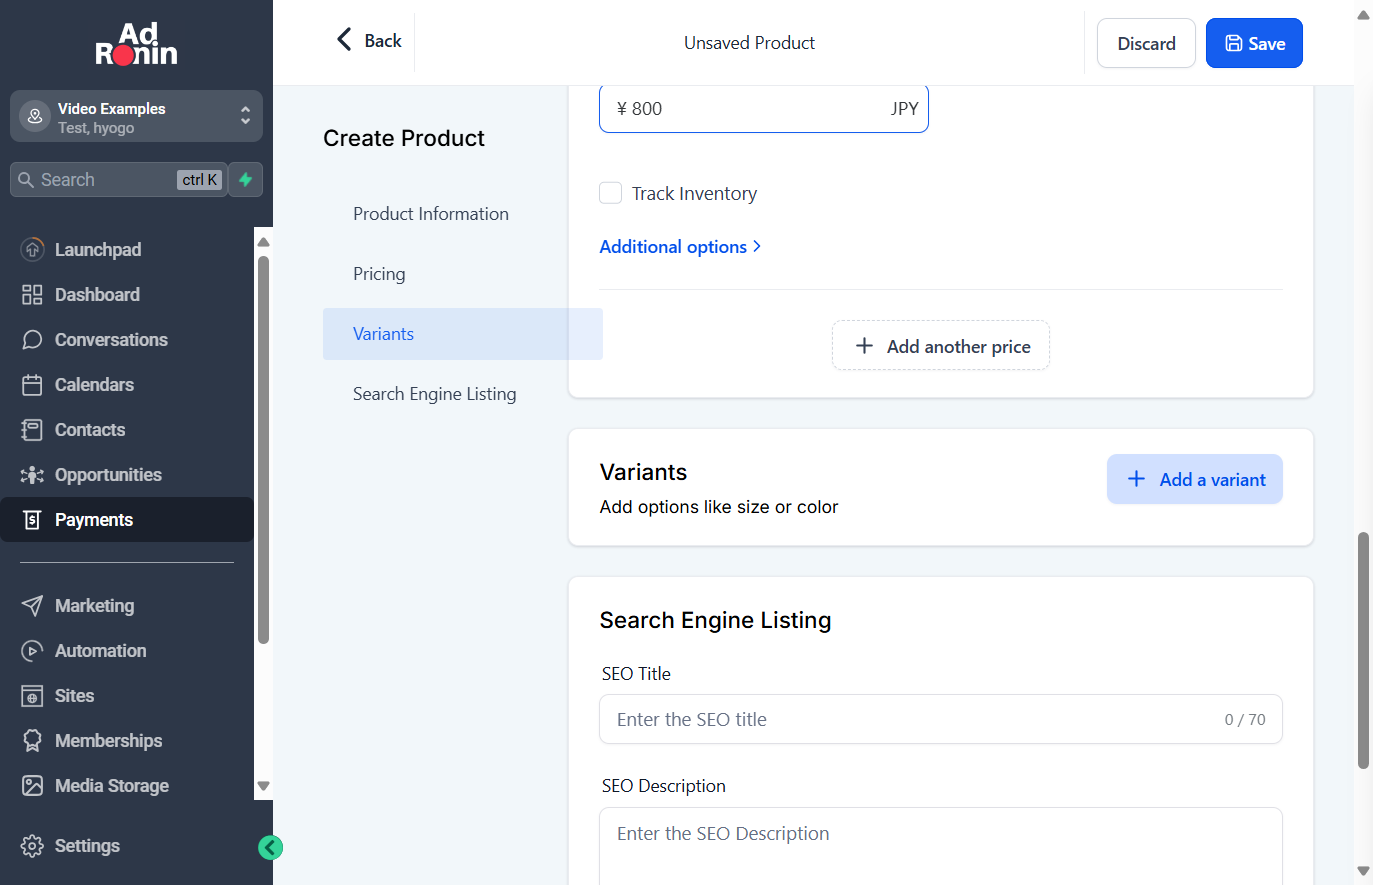Click the Sites icon

pyautogui.click(x=32, y=695)
